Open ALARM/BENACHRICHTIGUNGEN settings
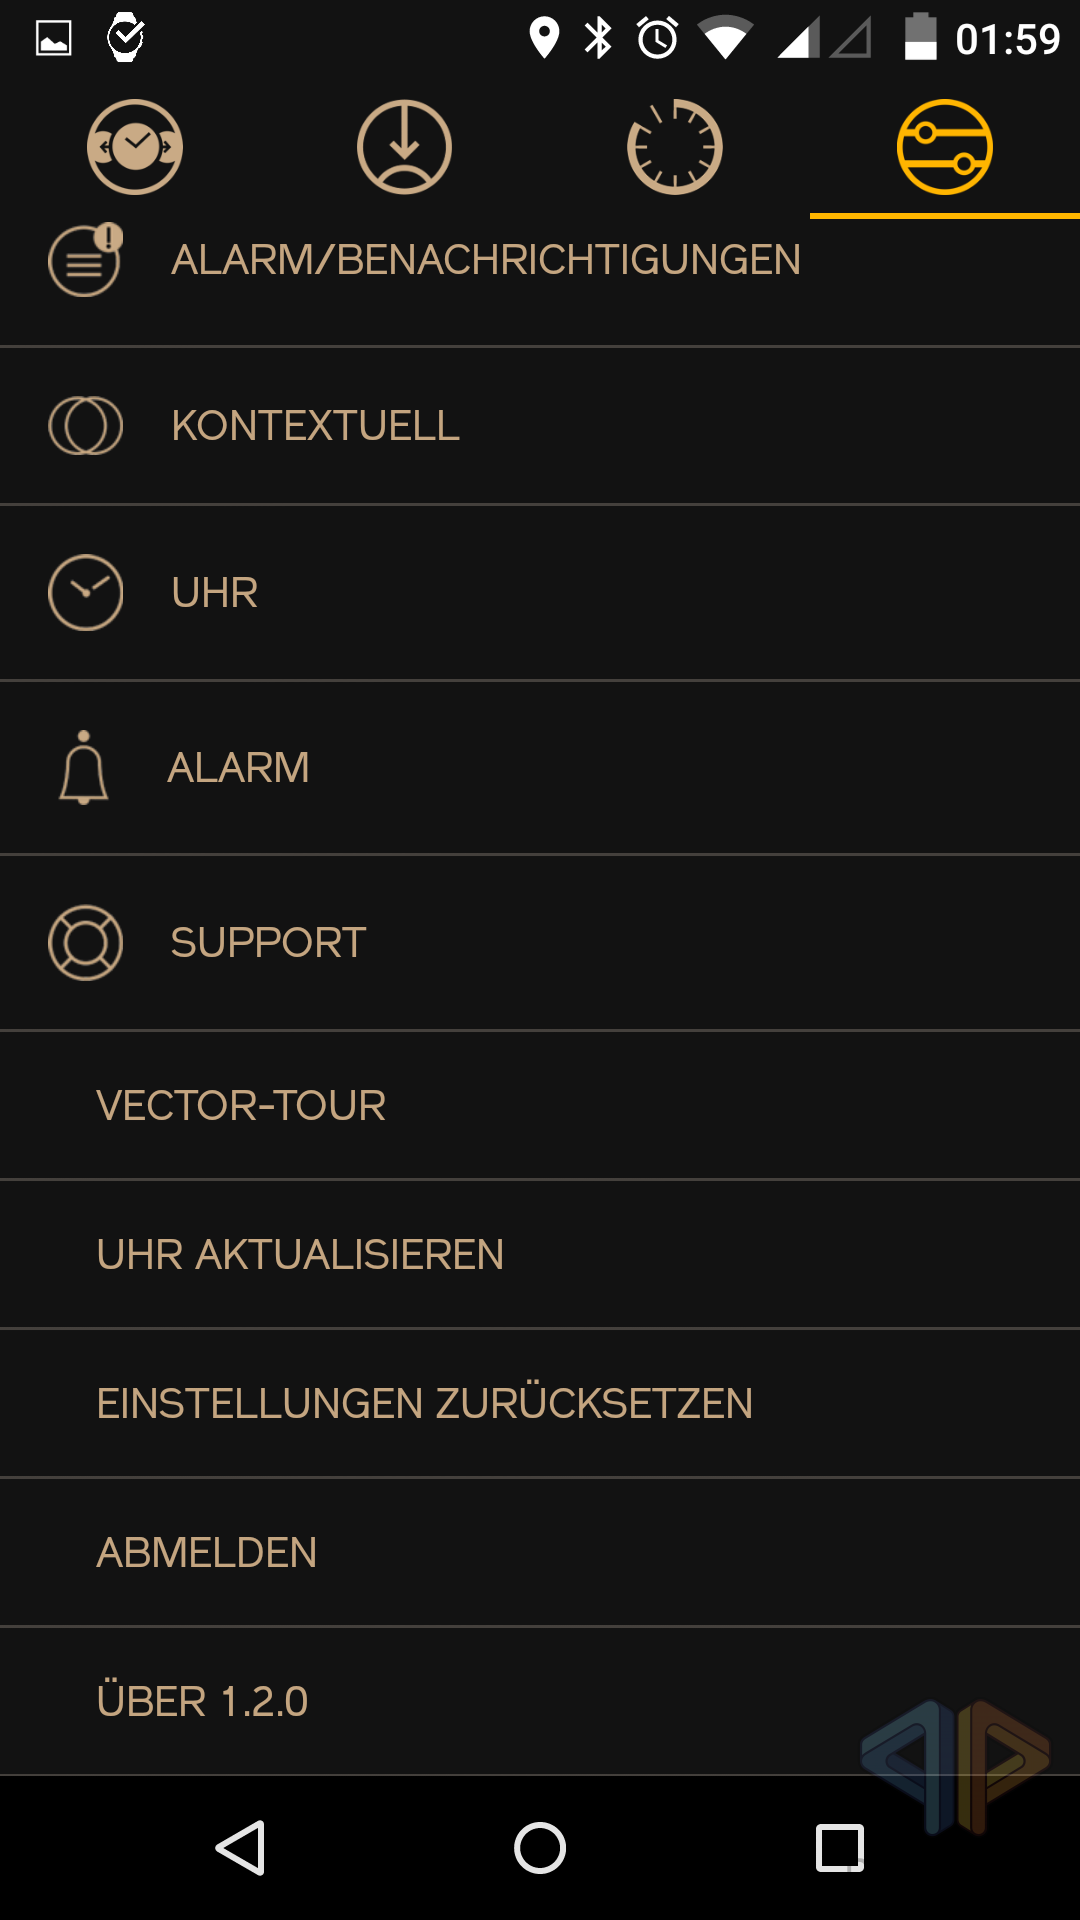 486,260
